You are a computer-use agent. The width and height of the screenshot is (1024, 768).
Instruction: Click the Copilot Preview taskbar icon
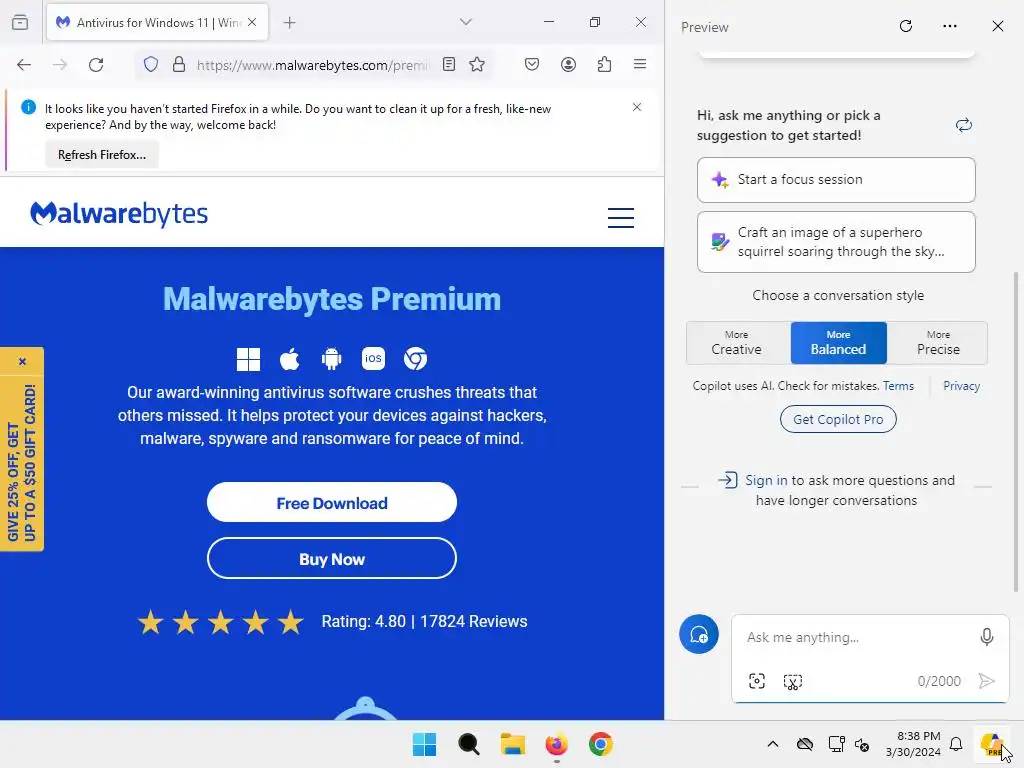click(x=993, y=744)
